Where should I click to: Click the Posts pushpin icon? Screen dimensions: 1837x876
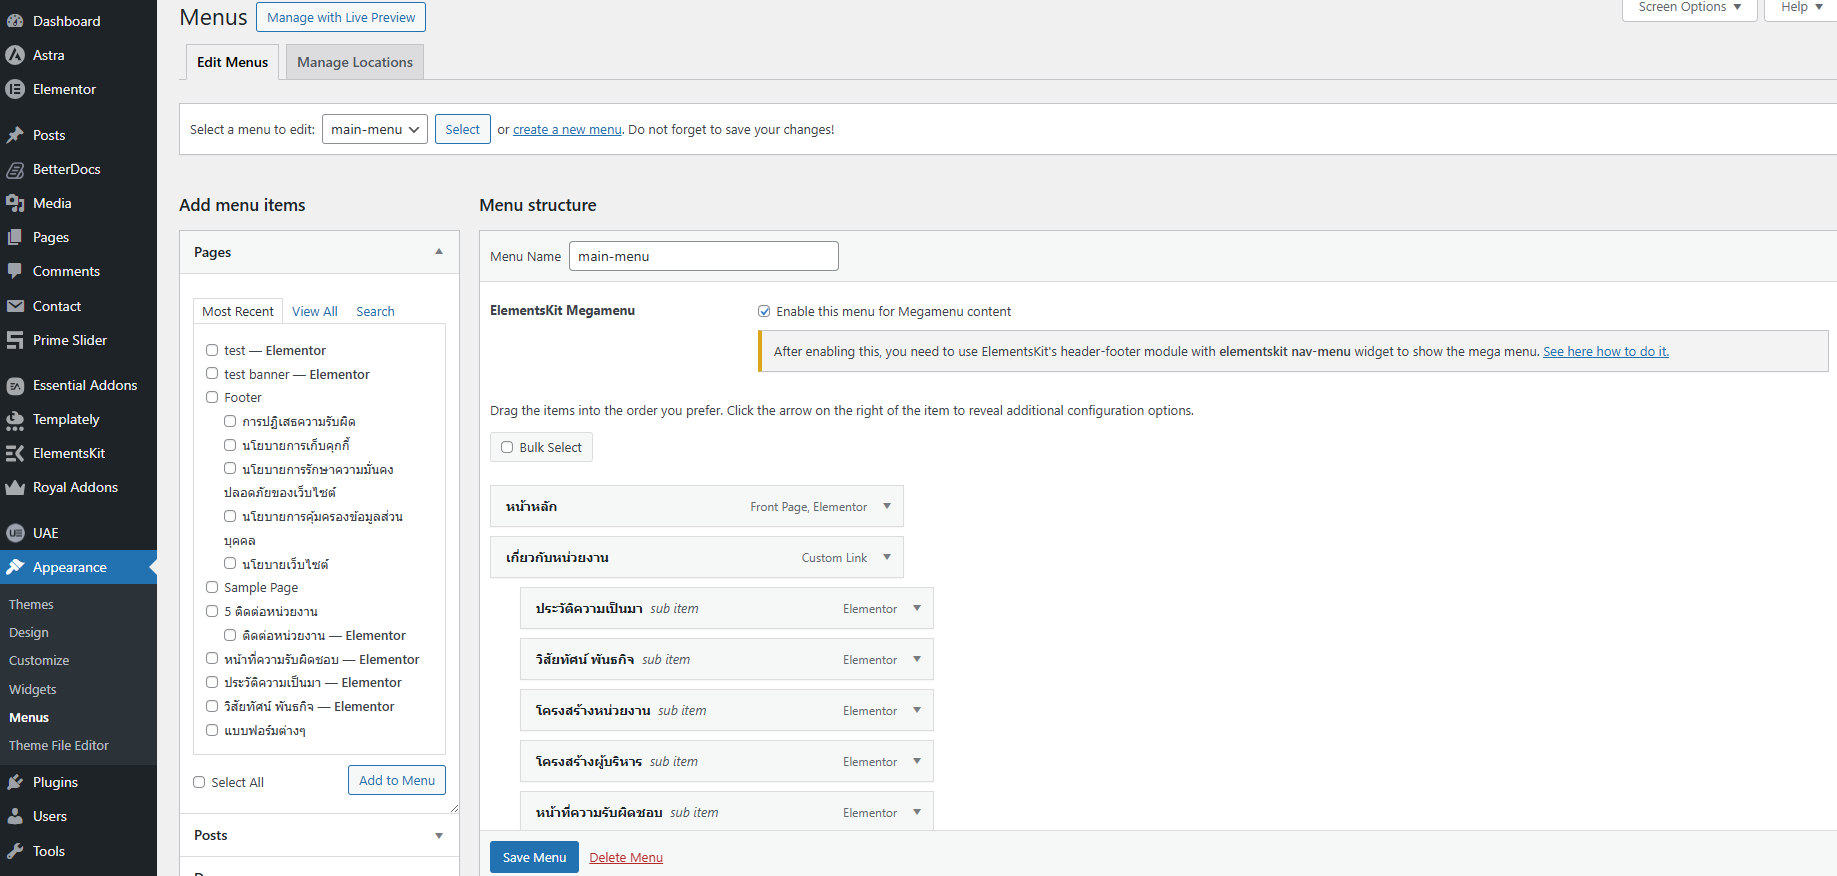tap(15, 135)
